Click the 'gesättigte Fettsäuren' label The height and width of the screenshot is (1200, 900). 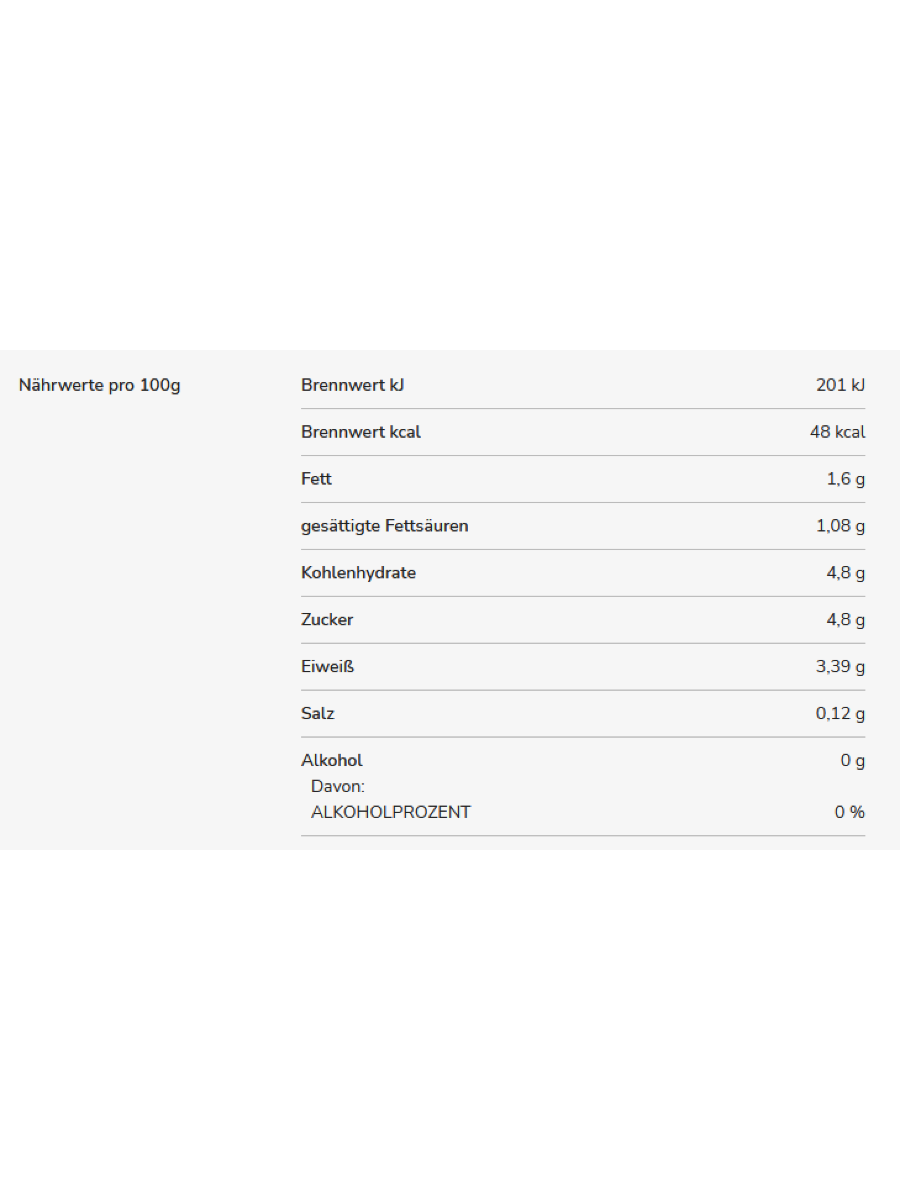[384, 526]
